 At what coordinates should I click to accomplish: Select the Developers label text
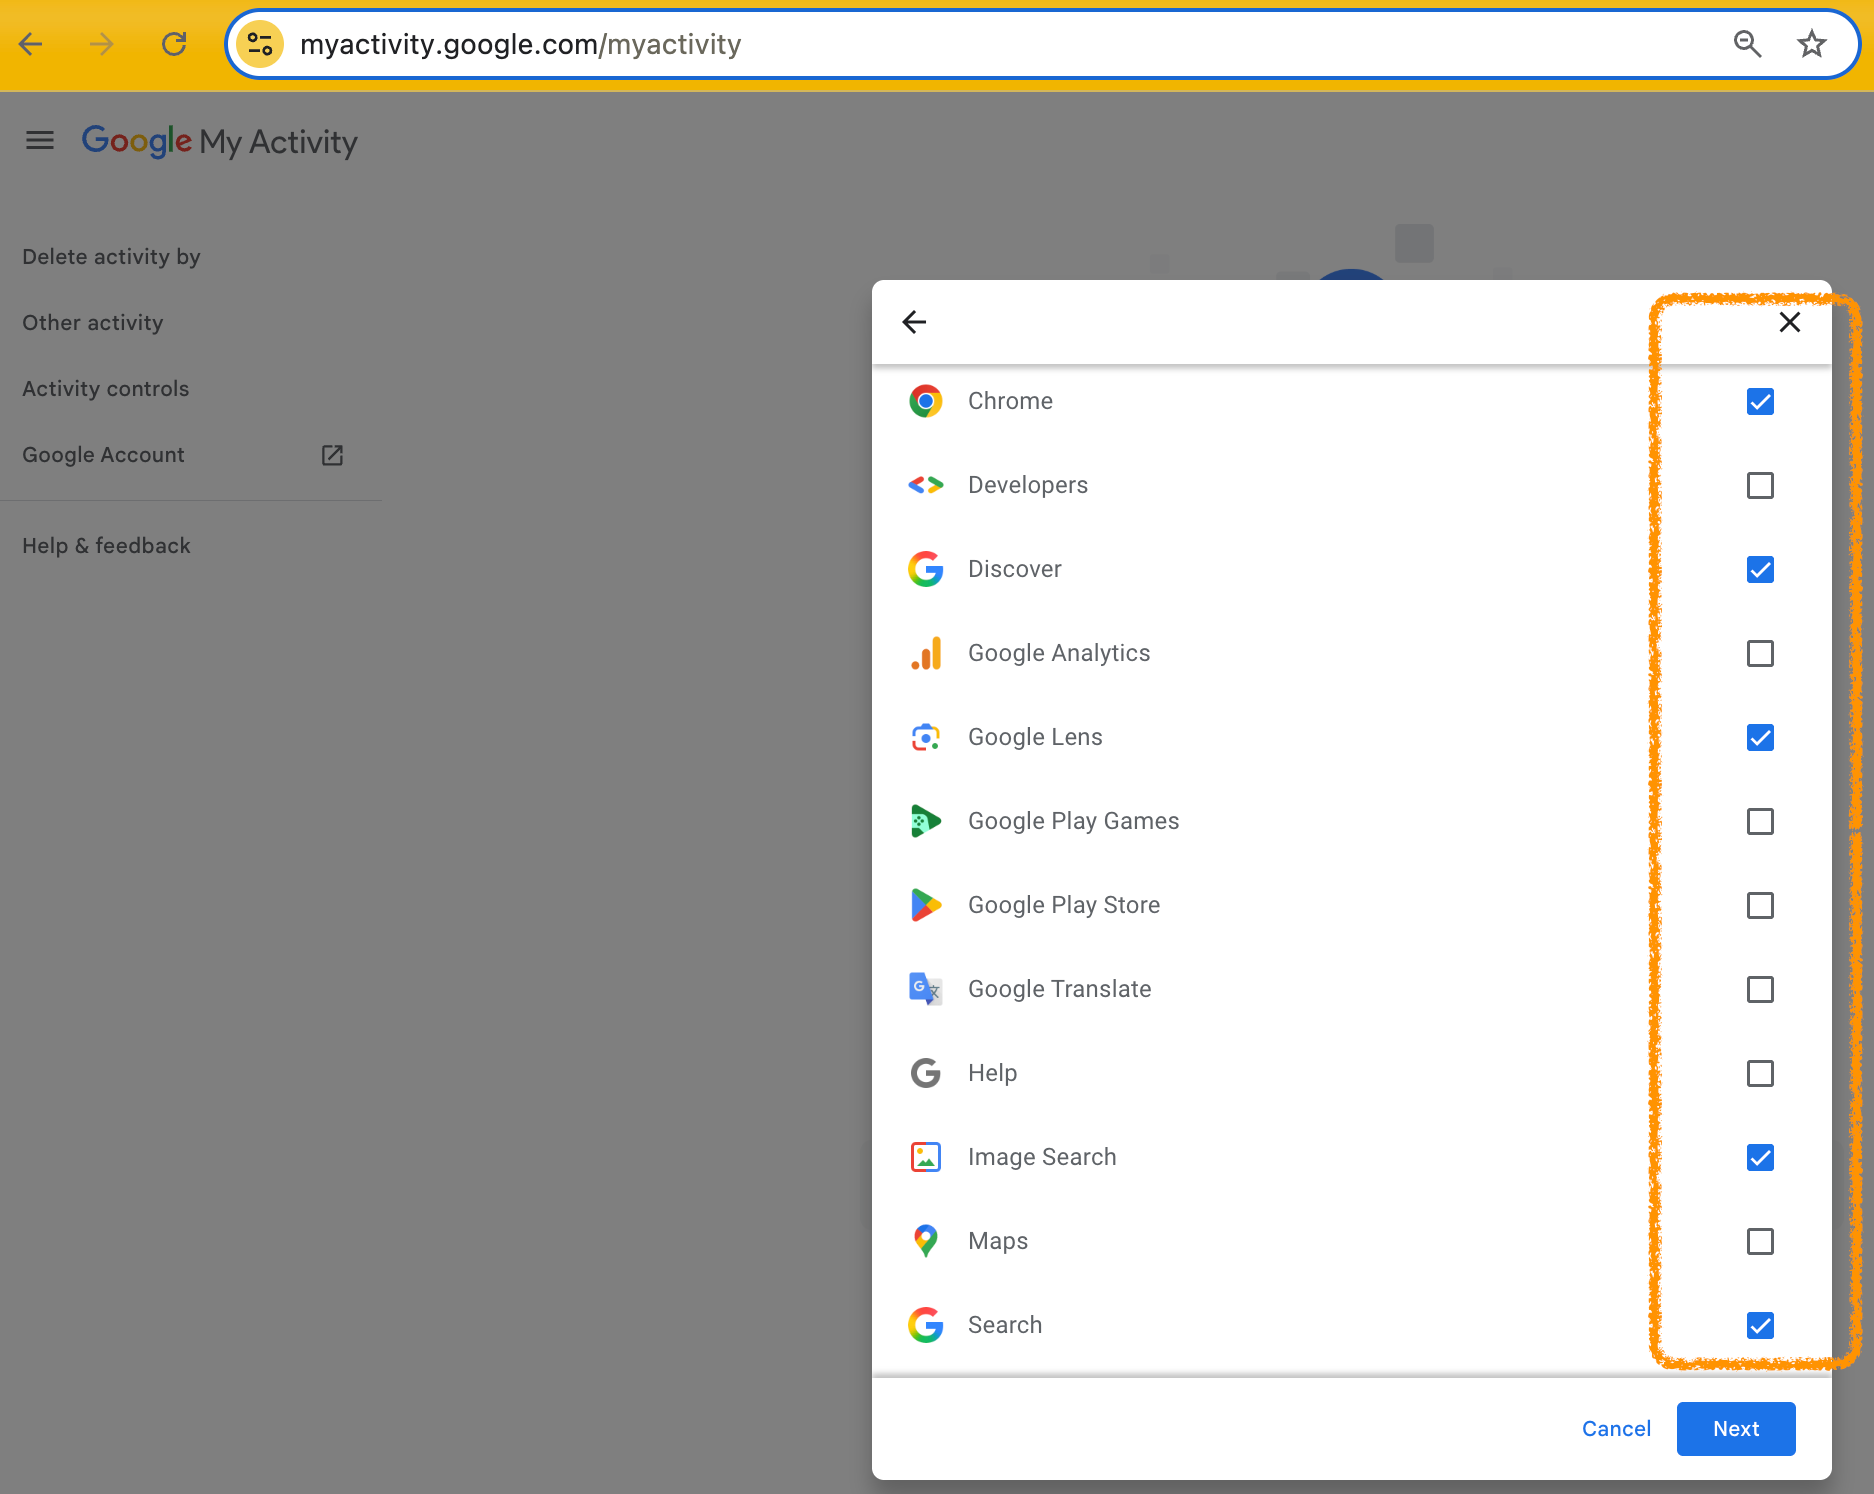(1028, 485)
